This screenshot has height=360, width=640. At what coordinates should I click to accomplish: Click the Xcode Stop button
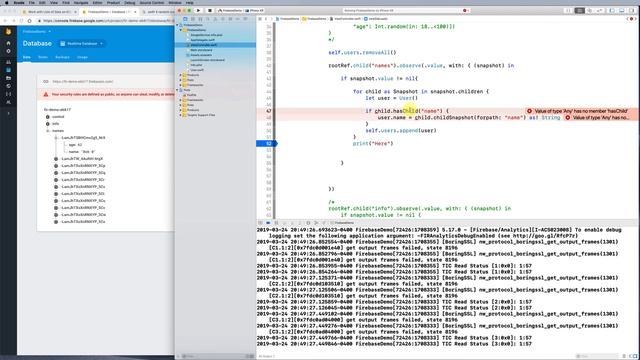(x=210, y=10)
